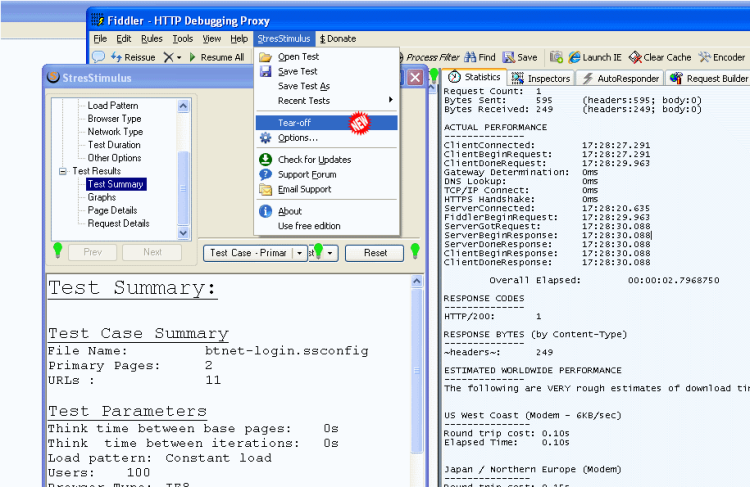The image size is (750, 487).
Task: Select the Test Summary tree item
Action: click(116, 184)
